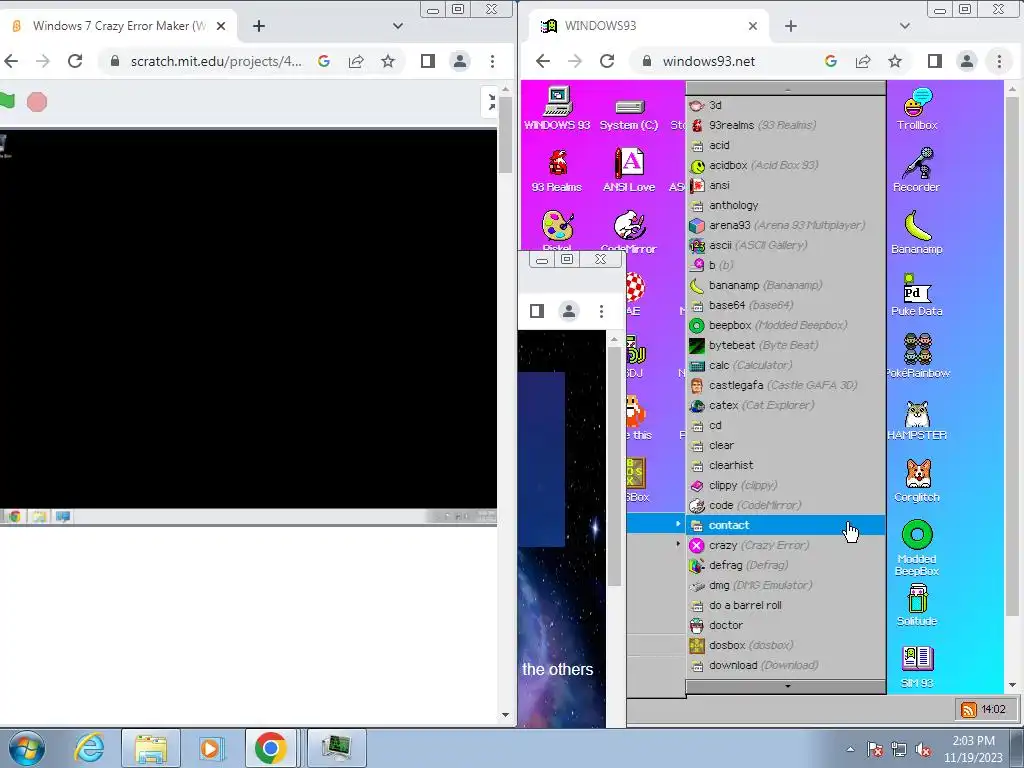Launch the Modded BeepBox desktop icon

pyautogui.click(x=917, y=547)
